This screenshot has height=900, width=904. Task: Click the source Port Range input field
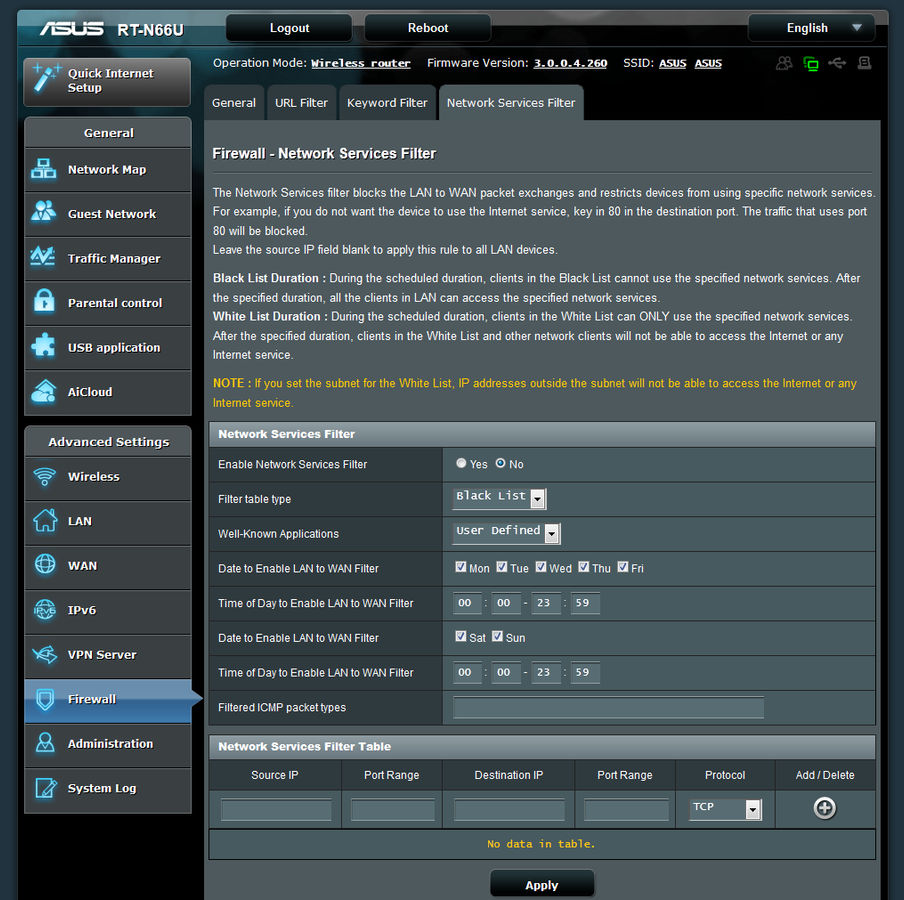tap(392, 809)
